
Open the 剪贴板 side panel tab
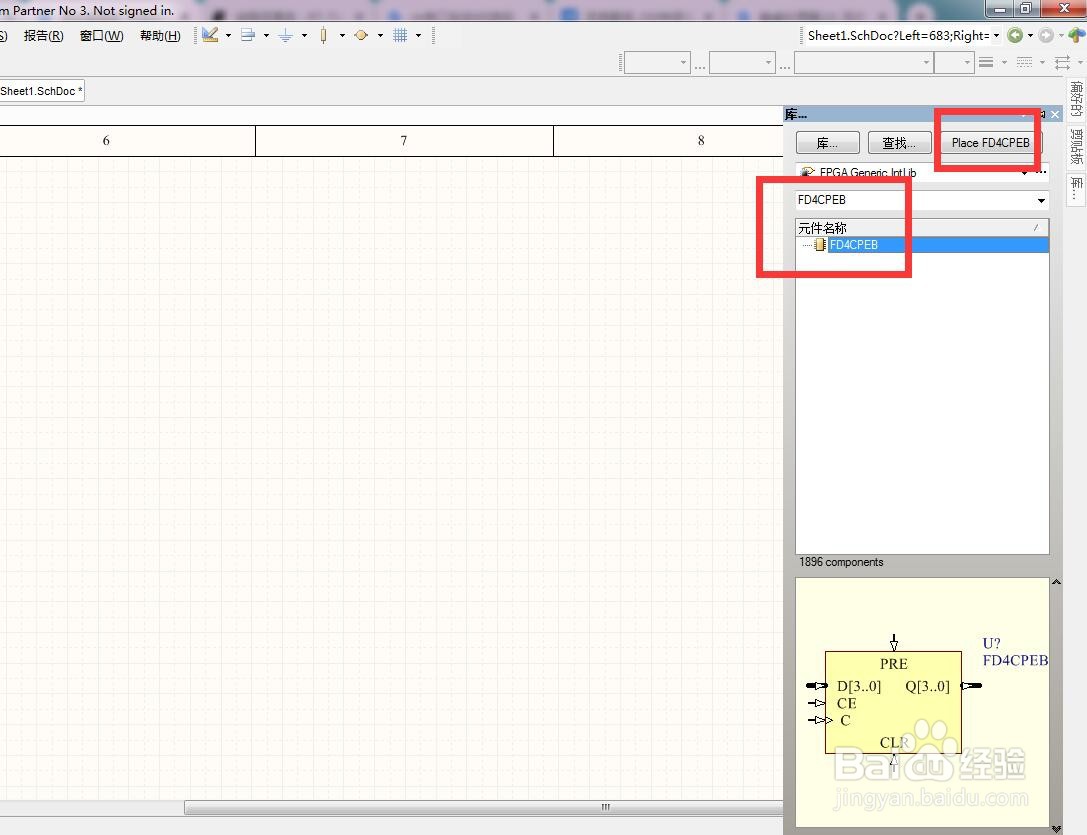(1077, 146)
